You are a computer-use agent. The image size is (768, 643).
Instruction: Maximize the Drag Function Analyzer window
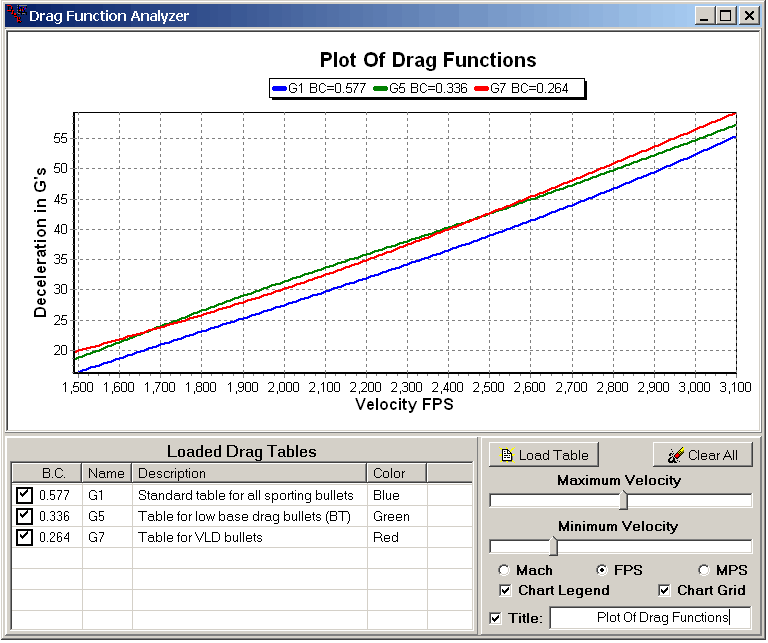[x=726, y=16]
